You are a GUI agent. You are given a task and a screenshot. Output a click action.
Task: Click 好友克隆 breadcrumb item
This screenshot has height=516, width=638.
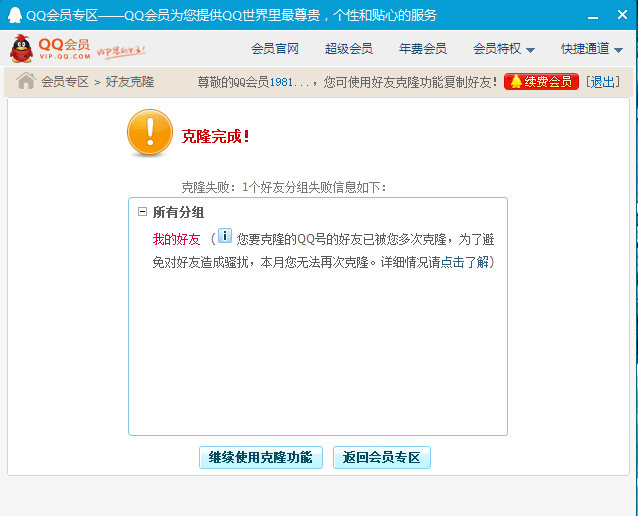(130, 82)
